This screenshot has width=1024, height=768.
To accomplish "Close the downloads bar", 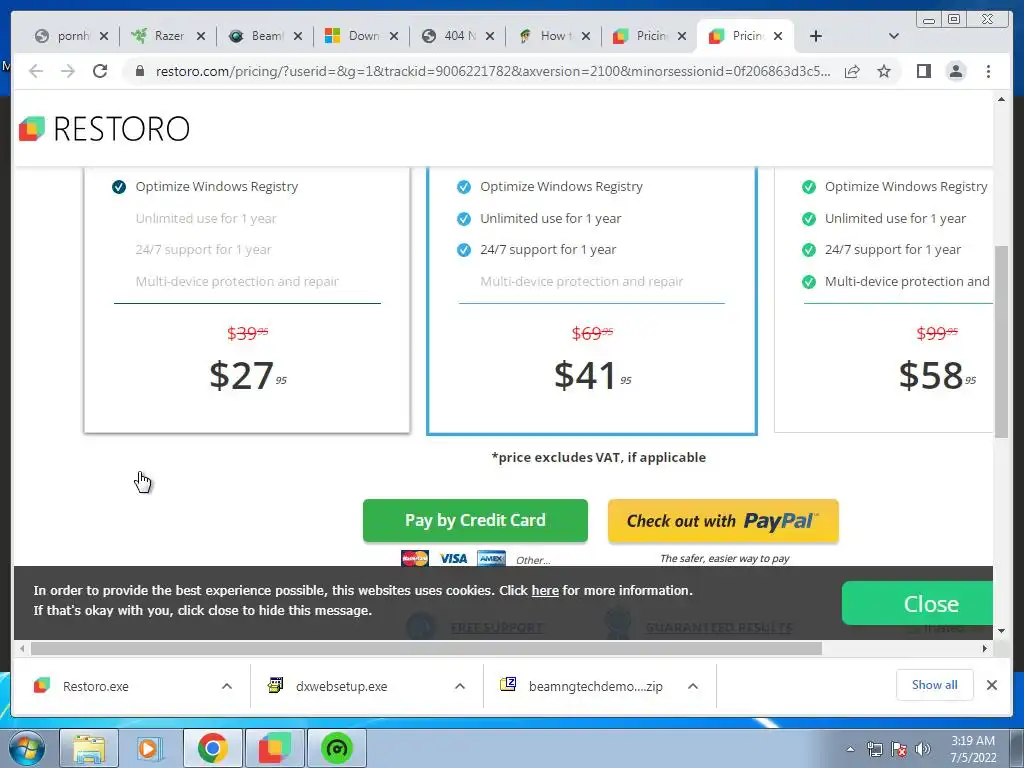I will (x=991, y=685).
